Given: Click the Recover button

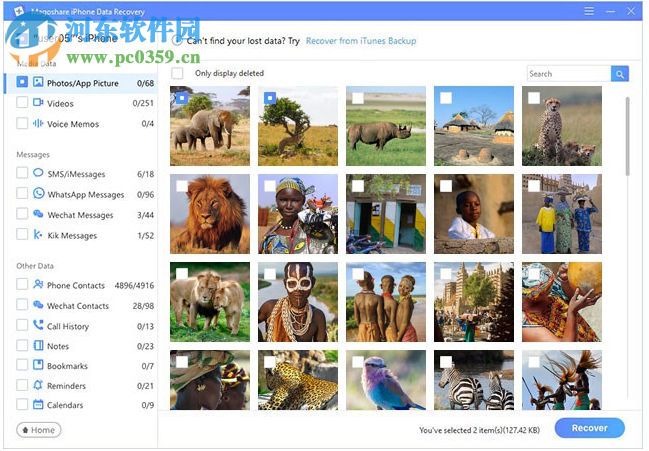Looking at the screenshot, I should tap(589, 428).
